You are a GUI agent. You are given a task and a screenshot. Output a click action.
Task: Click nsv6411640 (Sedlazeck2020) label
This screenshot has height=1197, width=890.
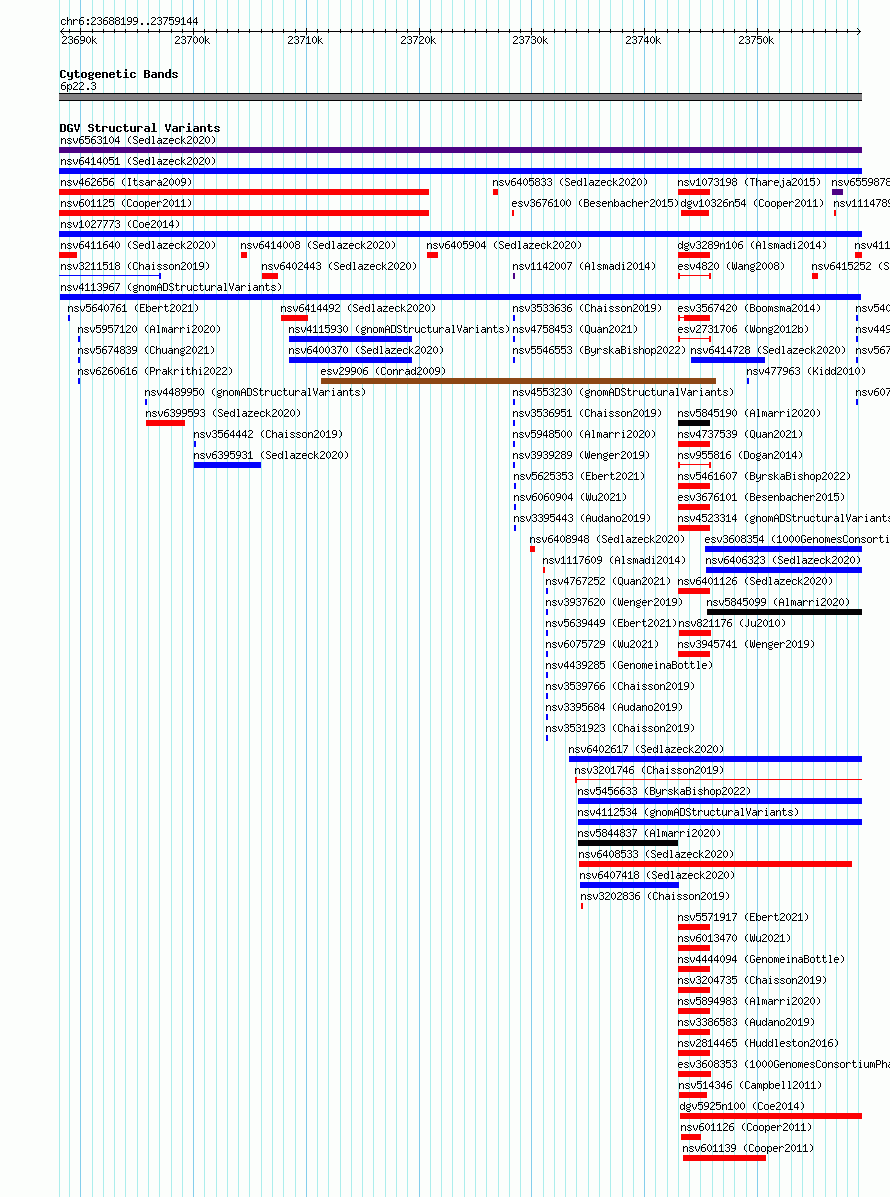coord(138,245)
